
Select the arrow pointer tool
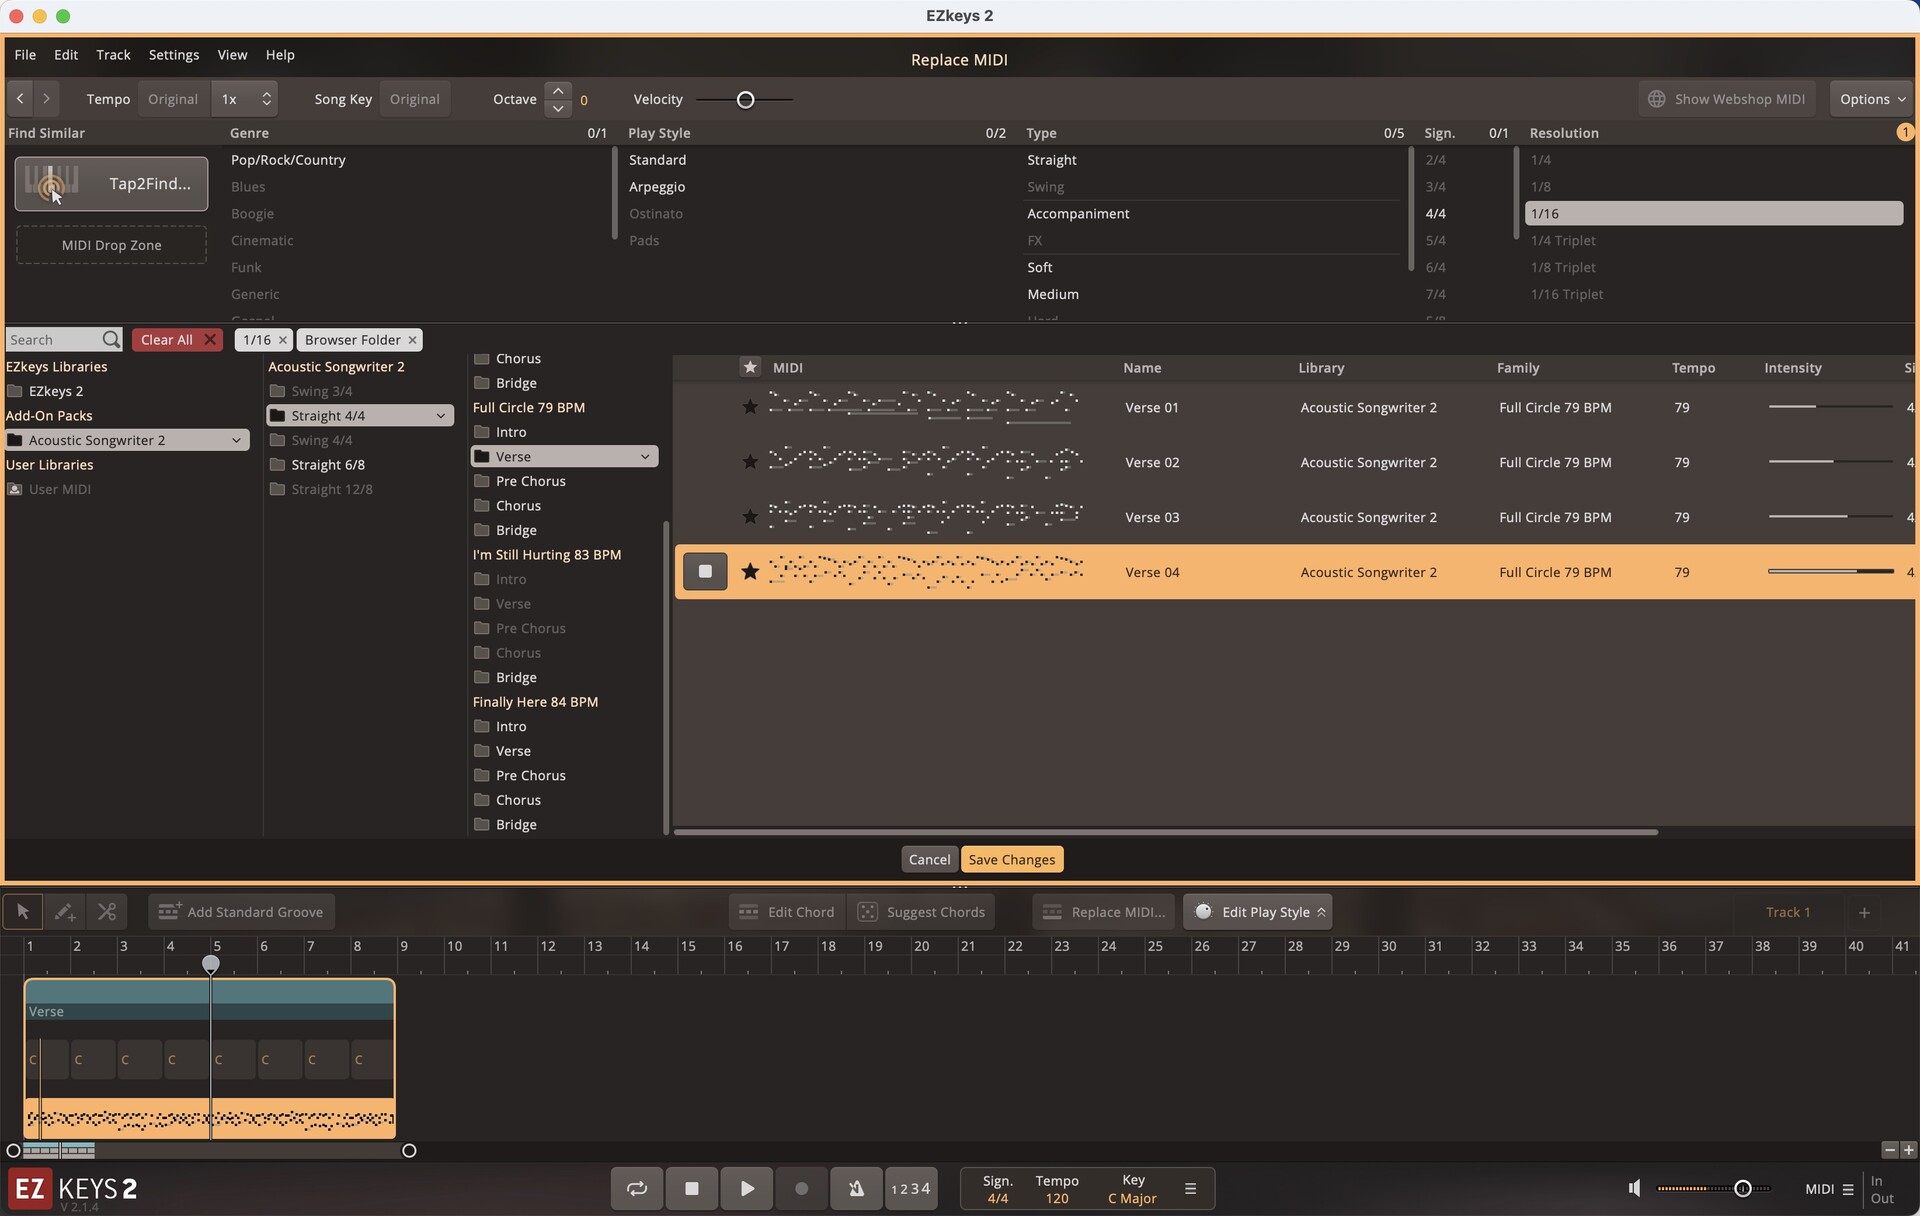[x=22, y=911]
